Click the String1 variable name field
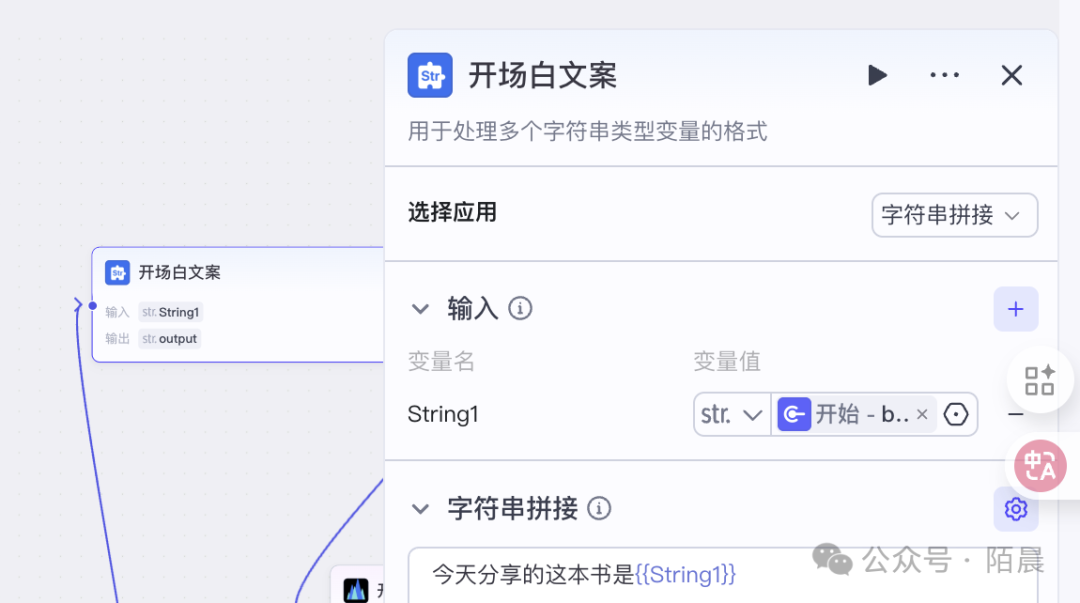The width and height of the screenshot is (1080, 603). tap(444, 414)
